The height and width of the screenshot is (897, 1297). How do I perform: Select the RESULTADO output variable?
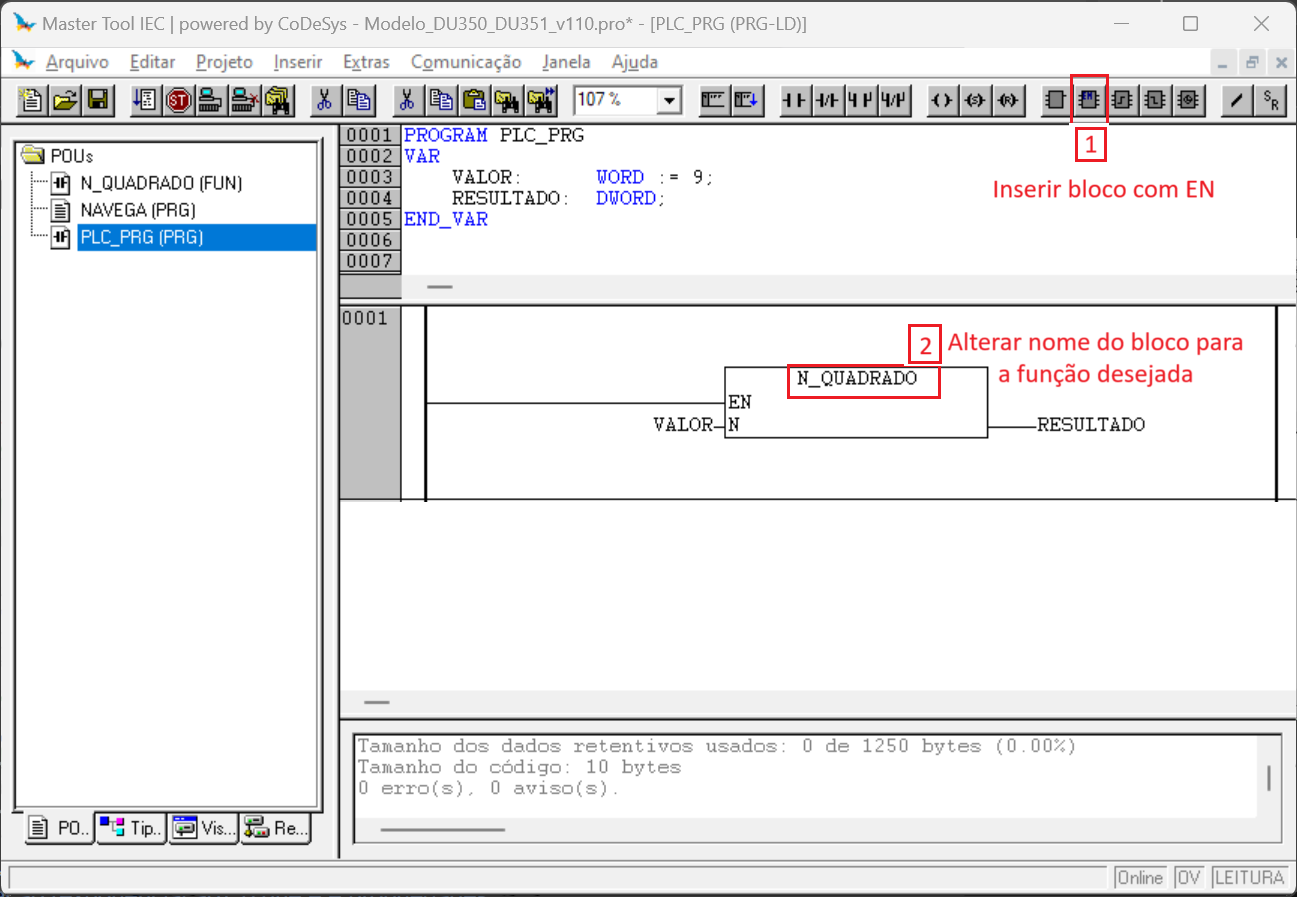tap(1091, 425)
